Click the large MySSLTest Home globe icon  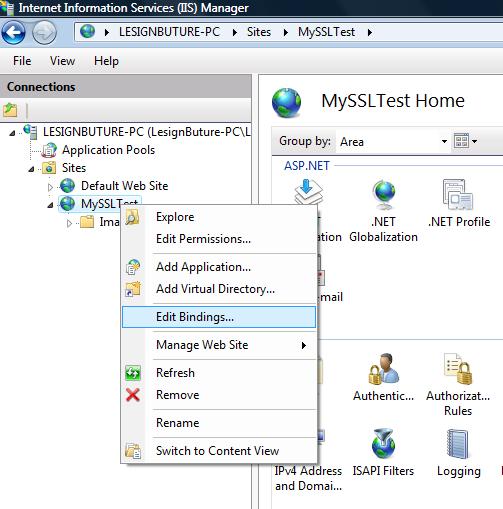[286, 102]
